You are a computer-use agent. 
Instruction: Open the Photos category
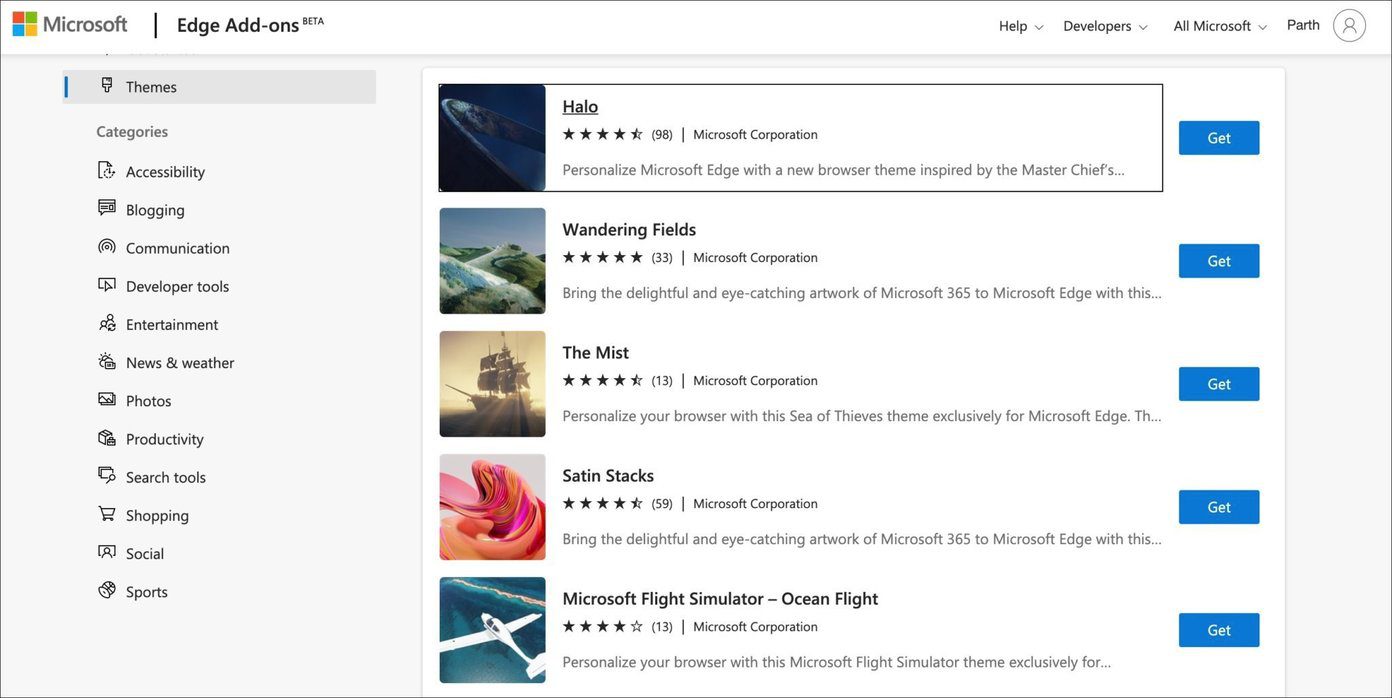click(x=148, y=400)
